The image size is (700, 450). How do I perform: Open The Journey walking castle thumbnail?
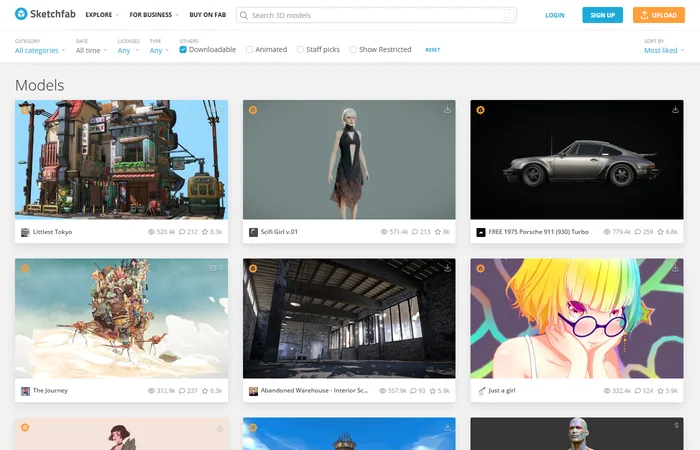point(121,318)
